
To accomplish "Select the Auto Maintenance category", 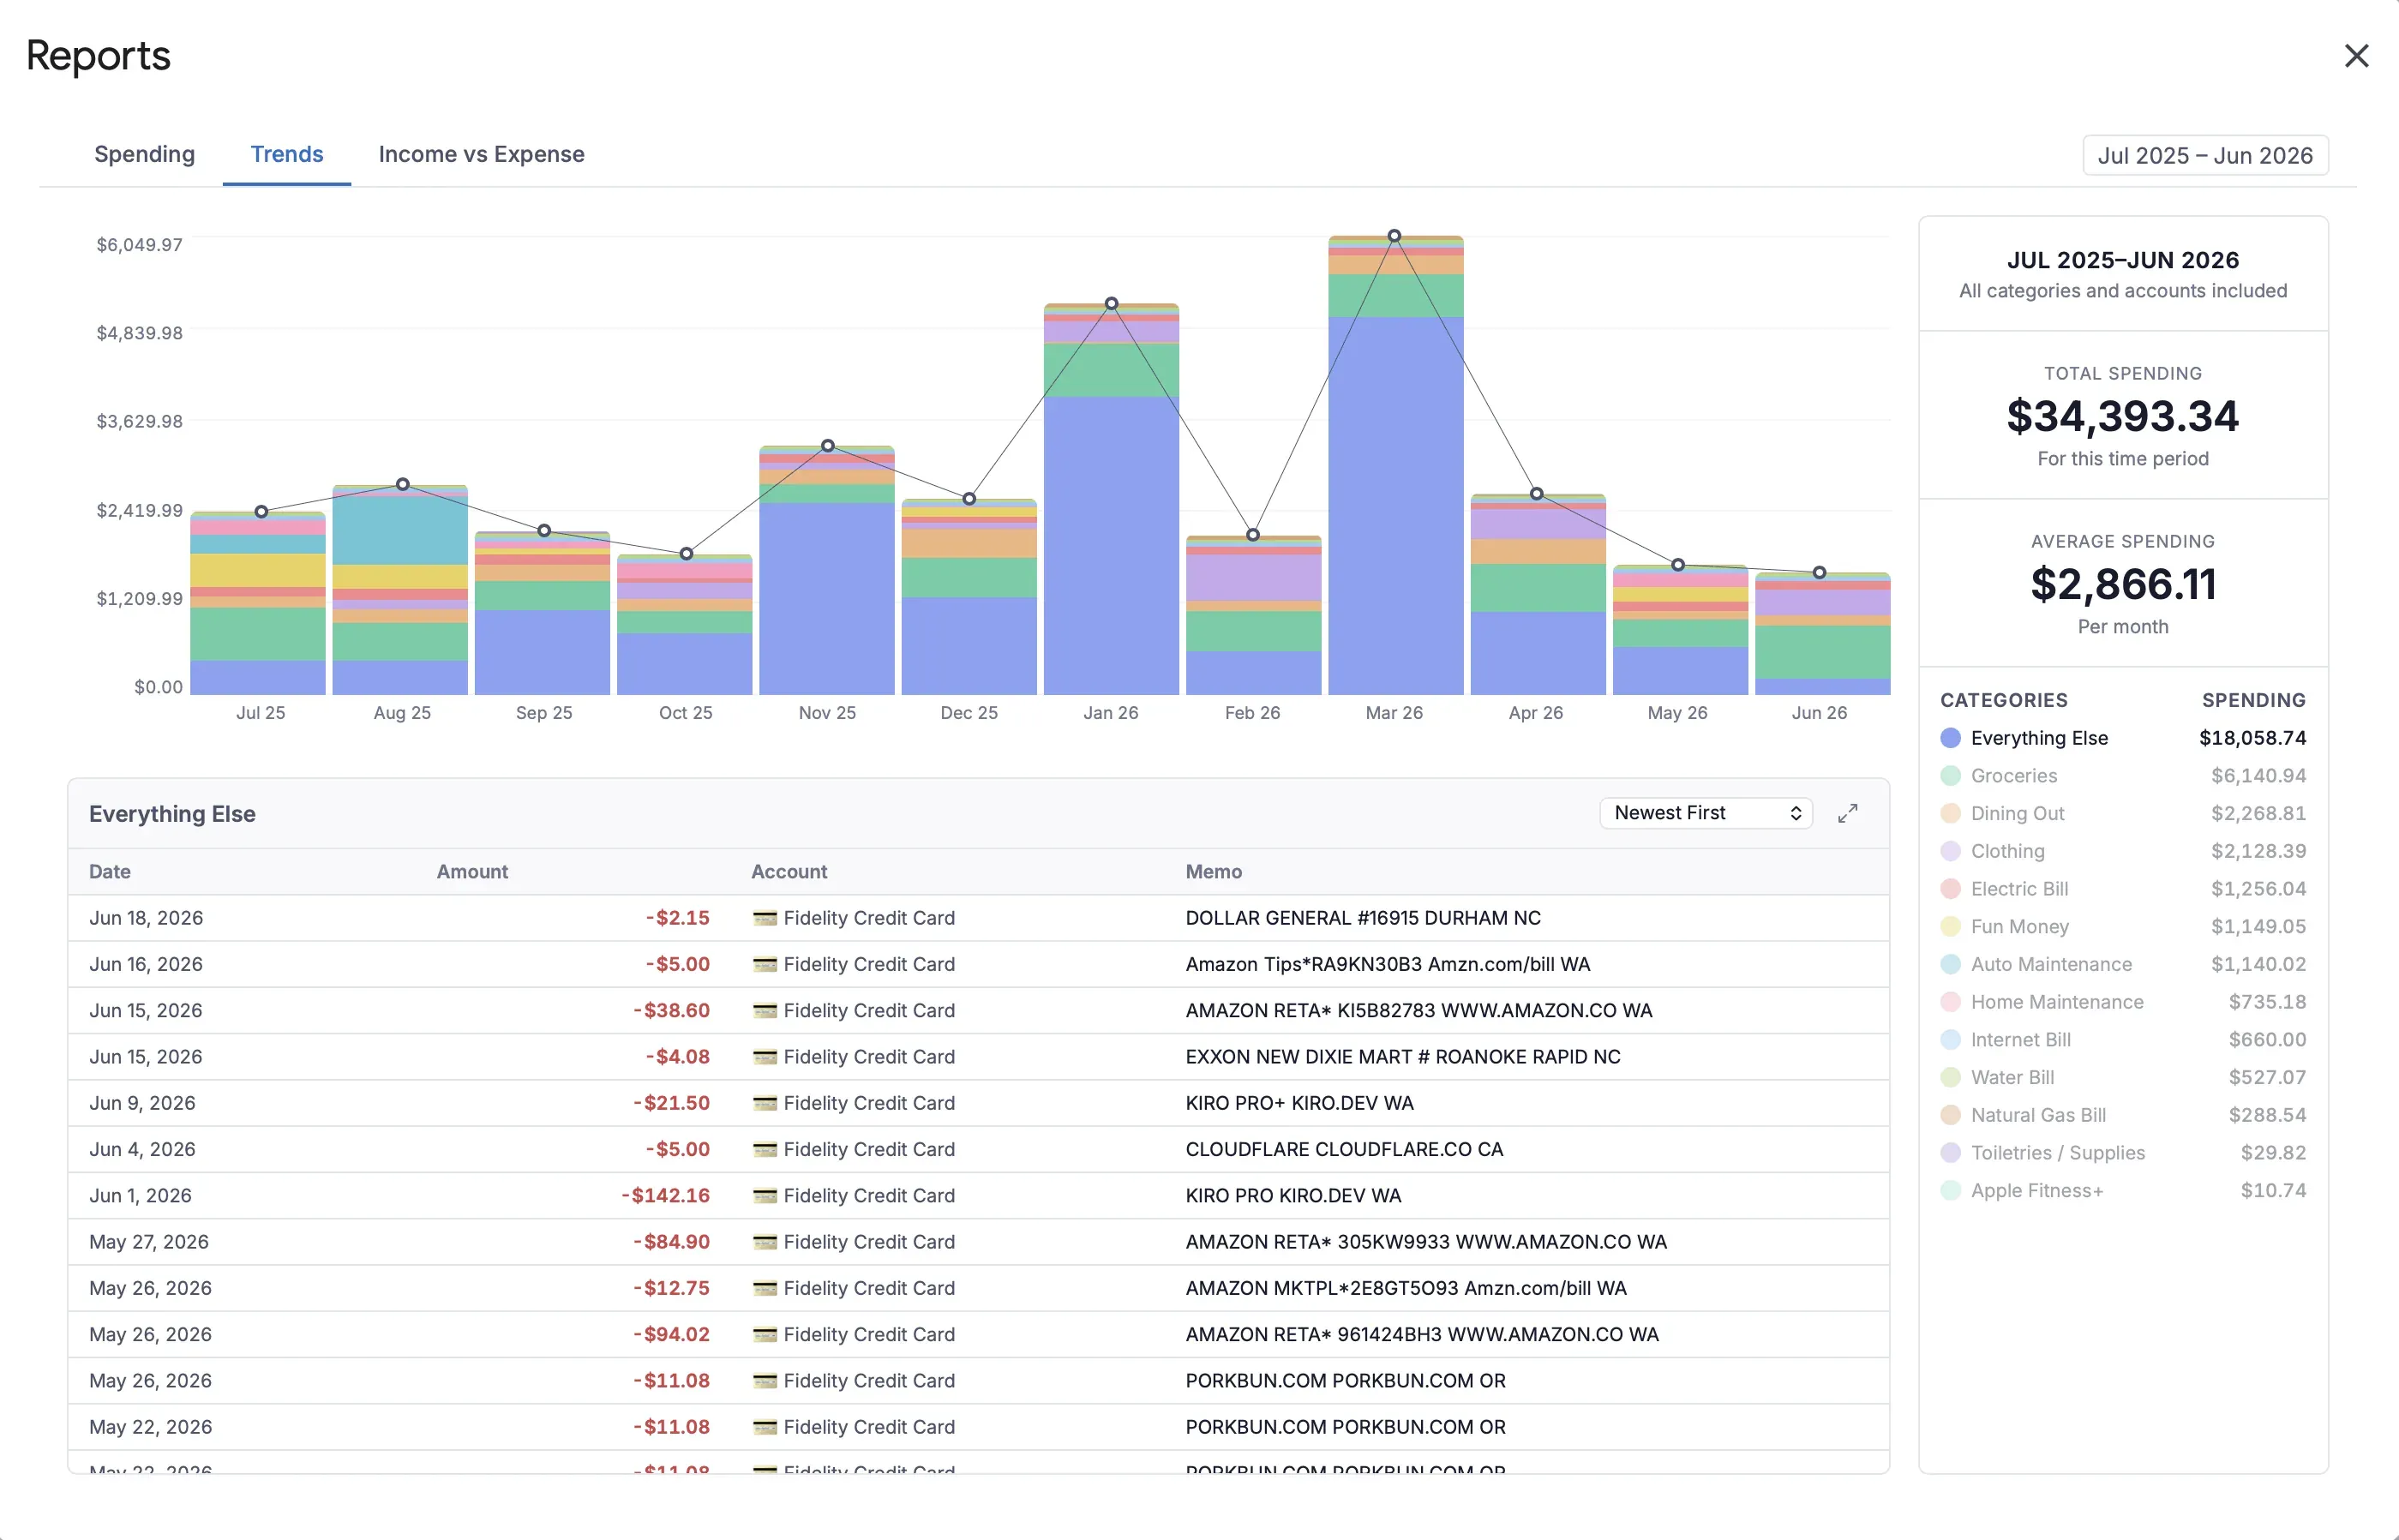I will point(2123,964).
